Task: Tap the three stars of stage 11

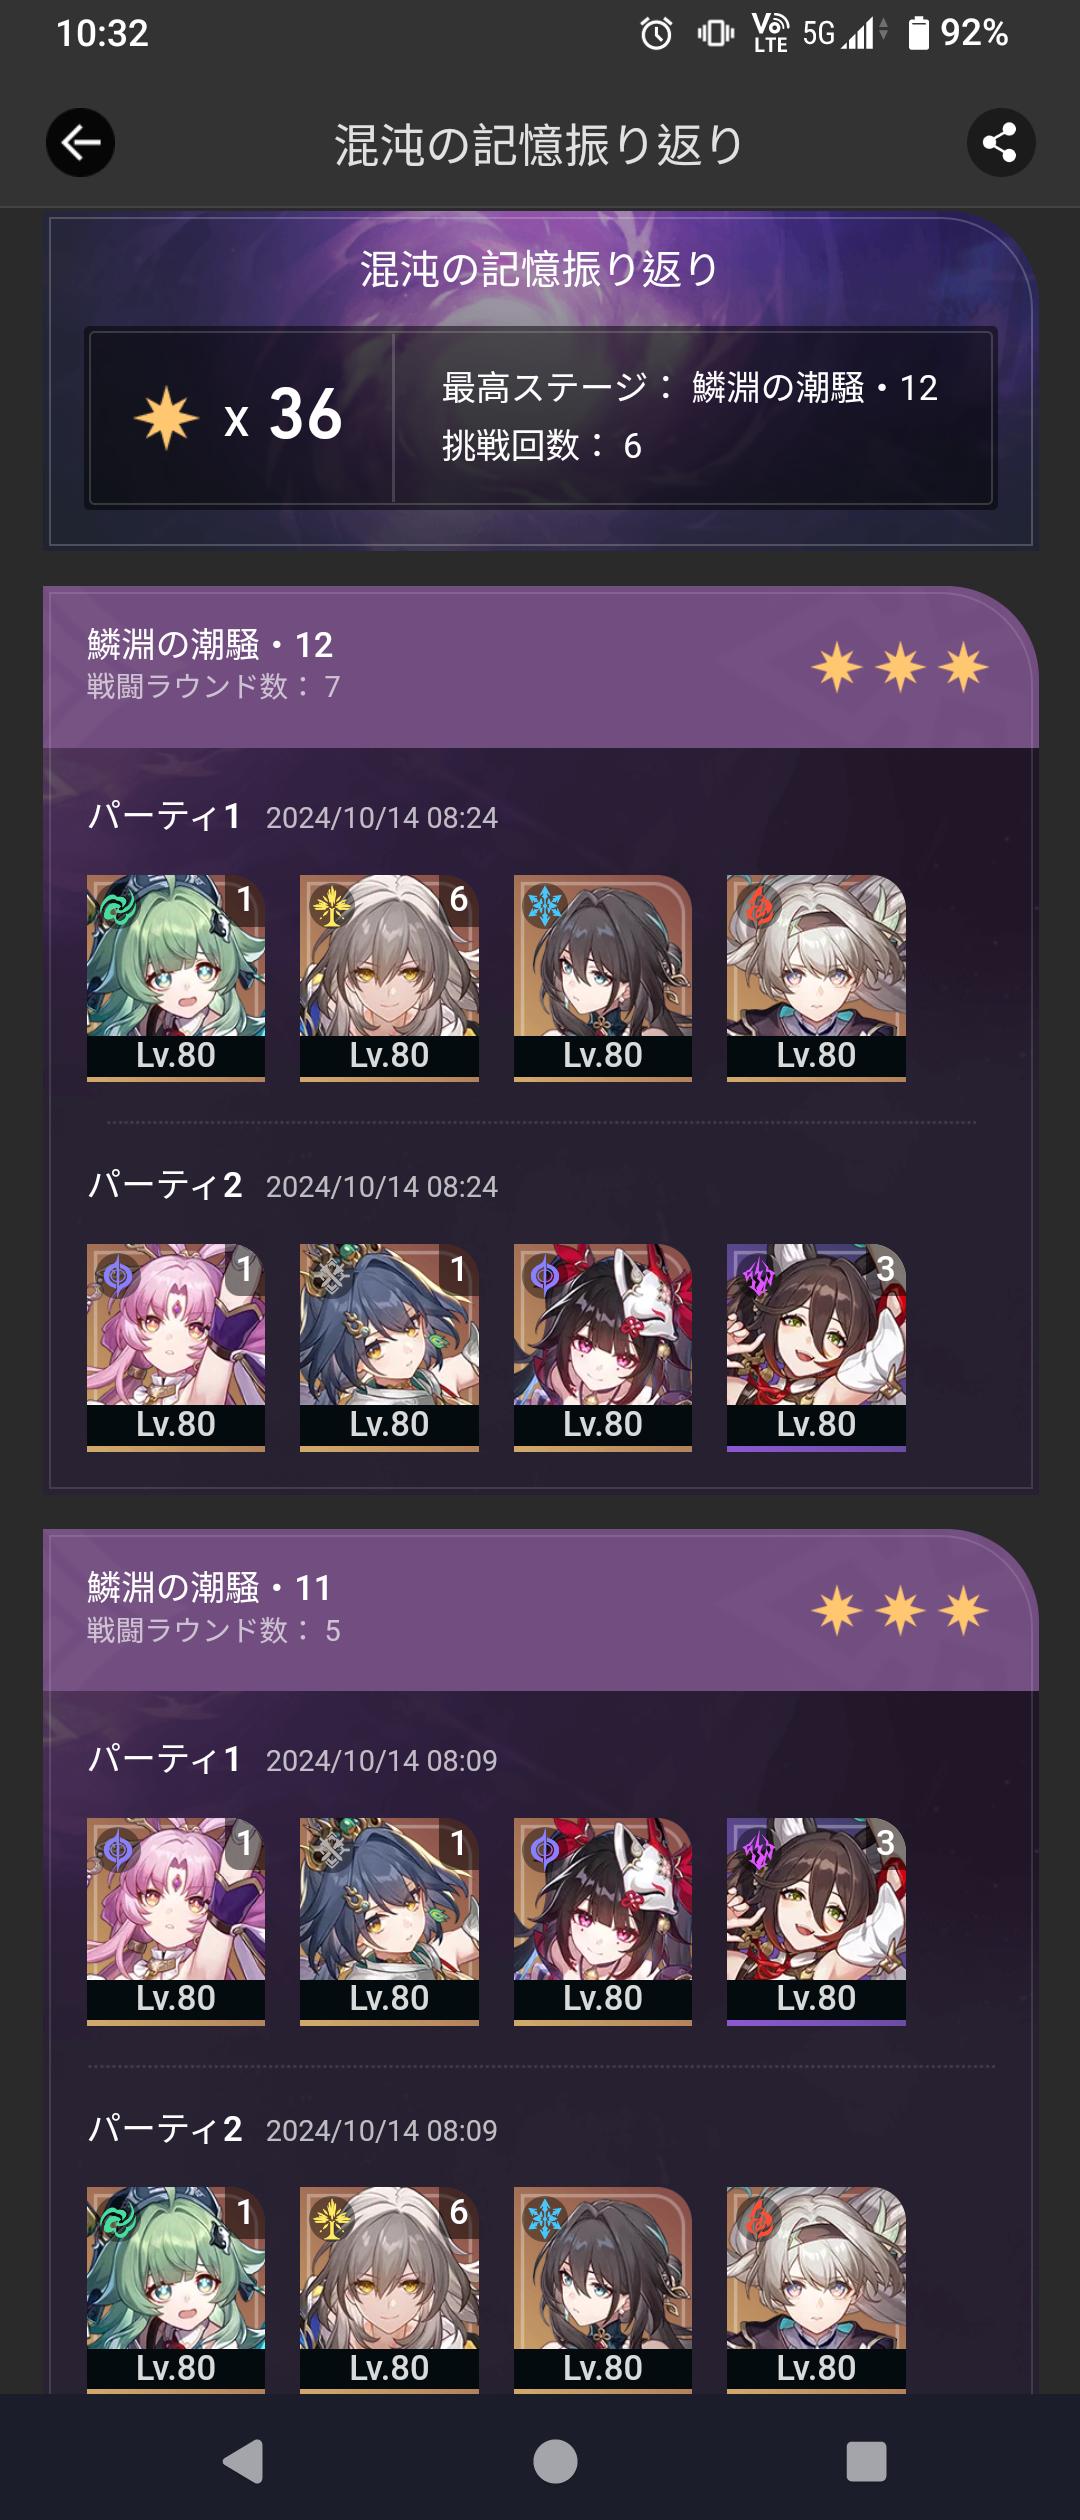Action: click(x=900, y=1611)
